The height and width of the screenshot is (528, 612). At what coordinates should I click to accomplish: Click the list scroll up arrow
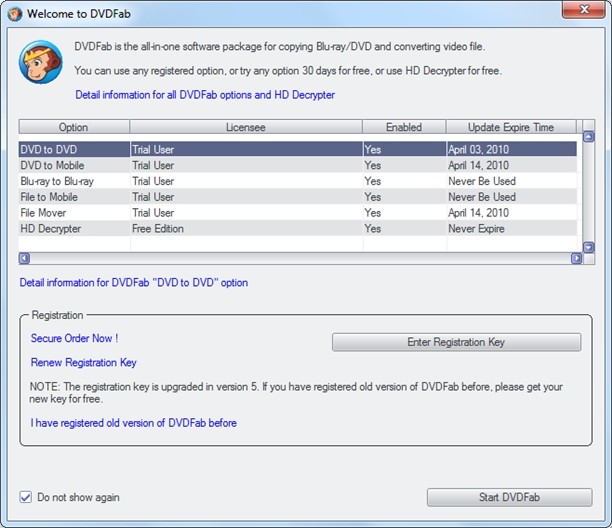click(x=588, y=137)
